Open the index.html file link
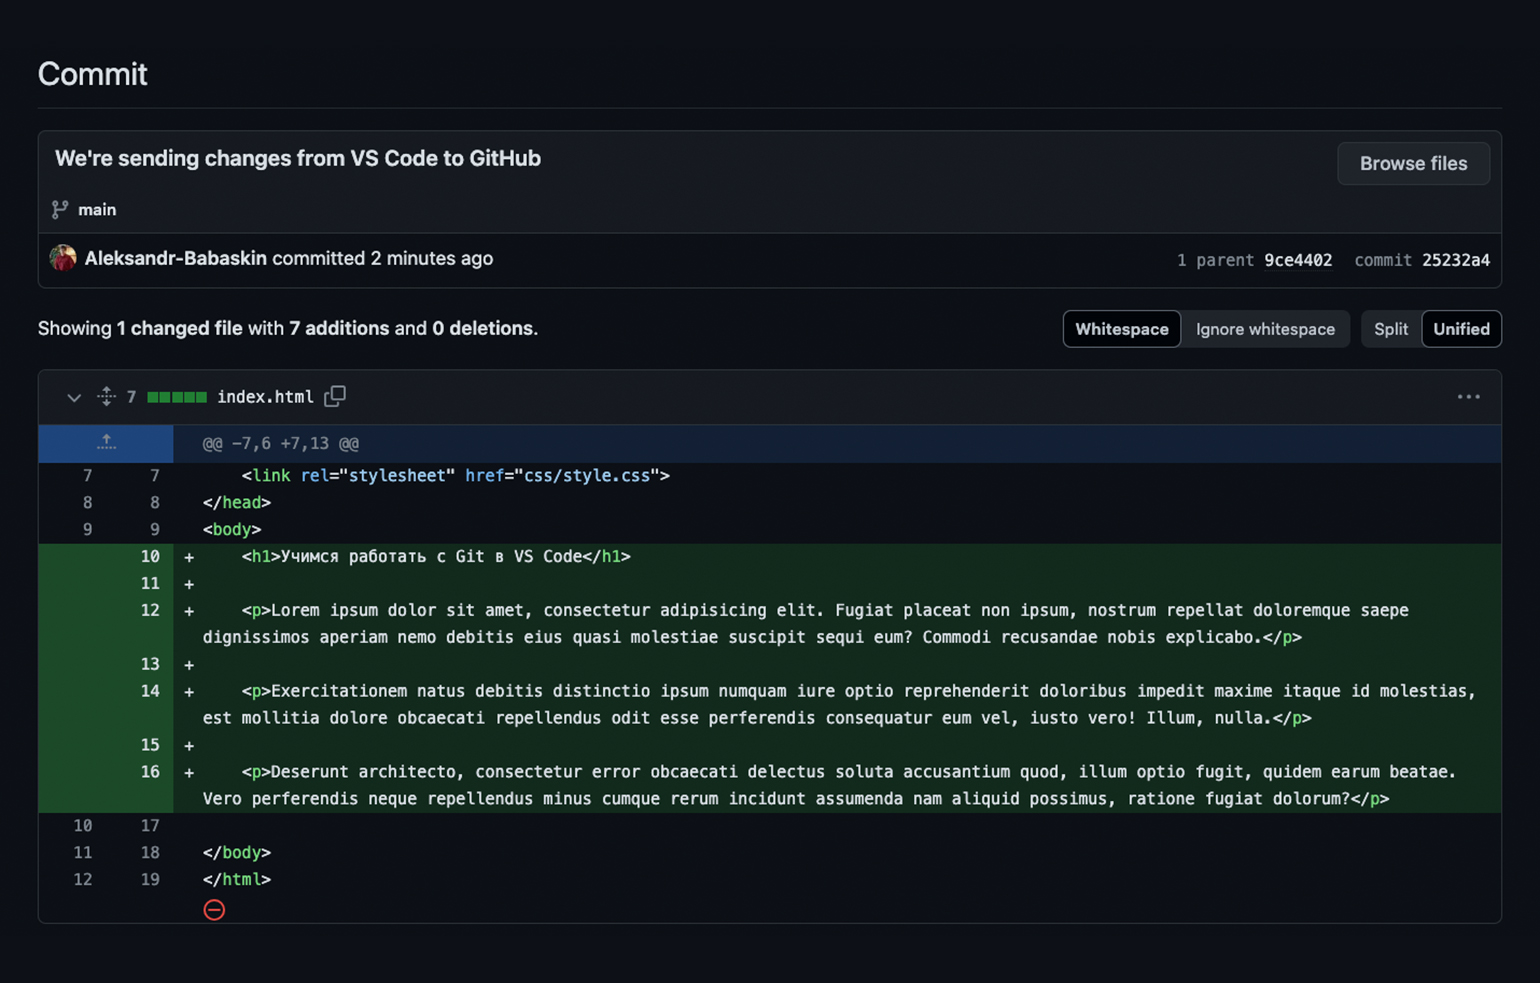 pyautogui.click(x=265, y=397)
